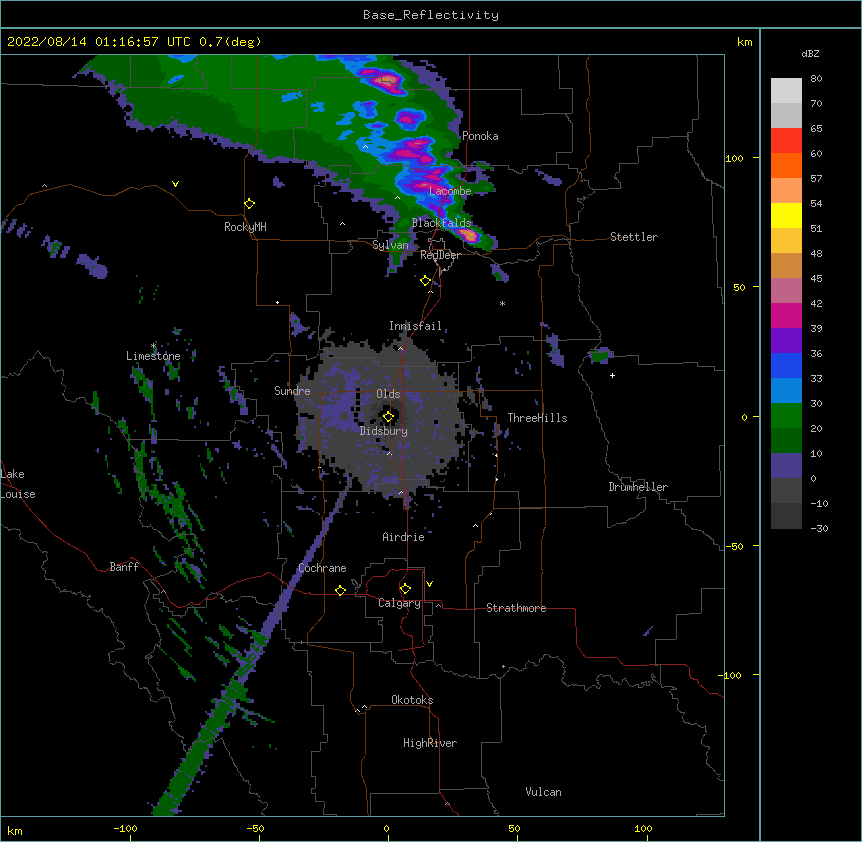Click the Strathmore label

(x=516, y=608)
